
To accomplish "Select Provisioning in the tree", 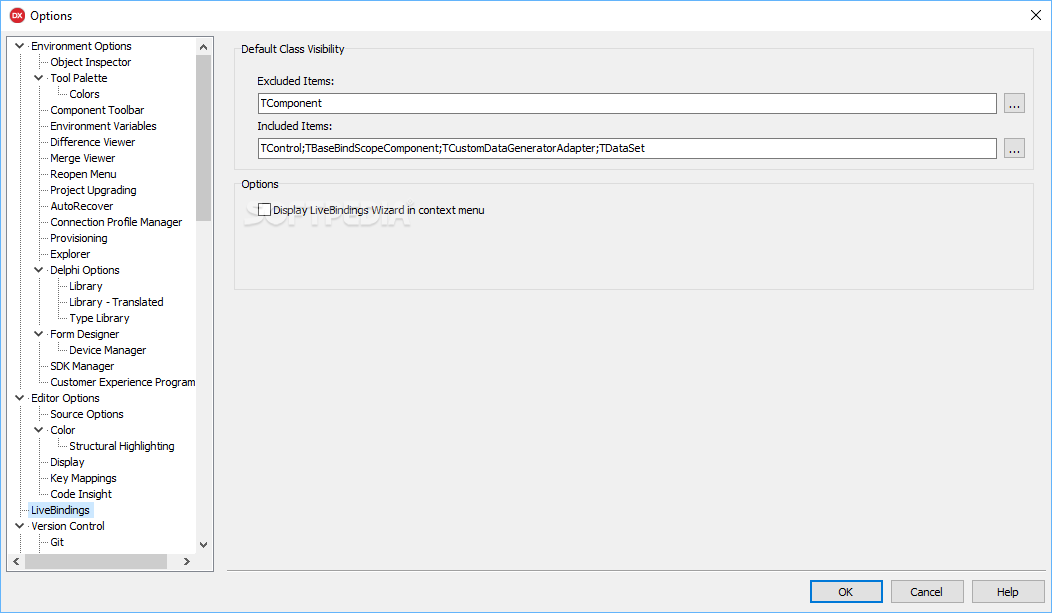I will tap(78, 238).
